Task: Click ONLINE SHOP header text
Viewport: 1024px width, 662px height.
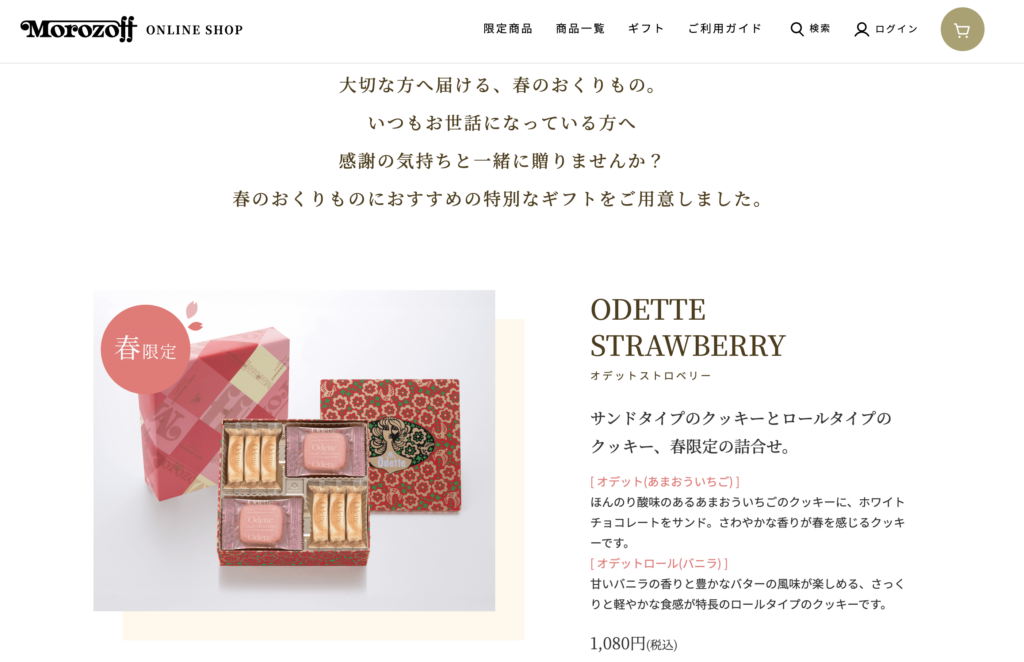Action: (x=195, y=30)
